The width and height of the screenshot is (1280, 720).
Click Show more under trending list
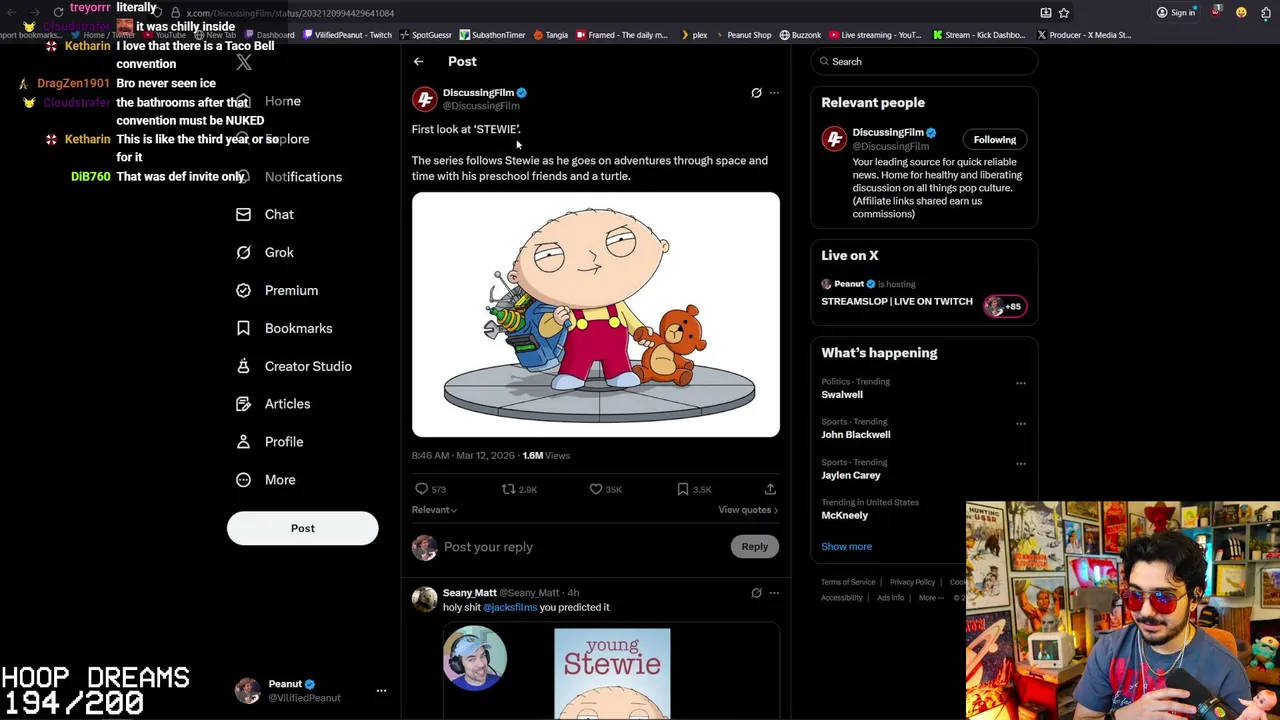tap(846, 546)
